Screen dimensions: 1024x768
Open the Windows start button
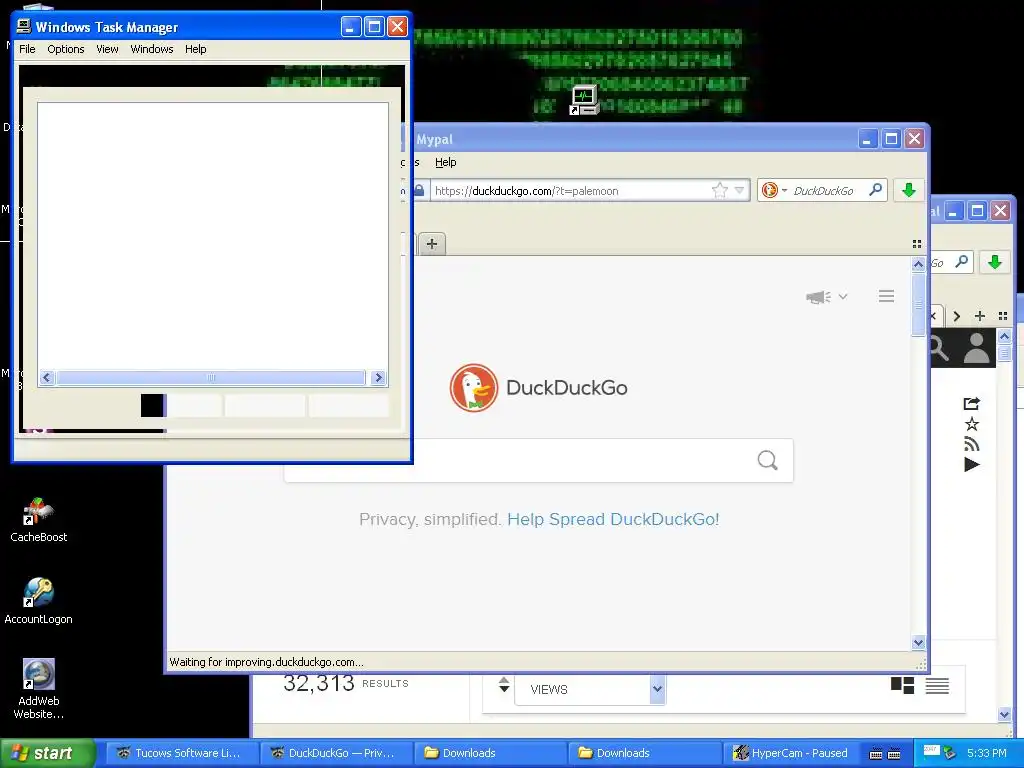pyautogui.click(x=47, y=753)
